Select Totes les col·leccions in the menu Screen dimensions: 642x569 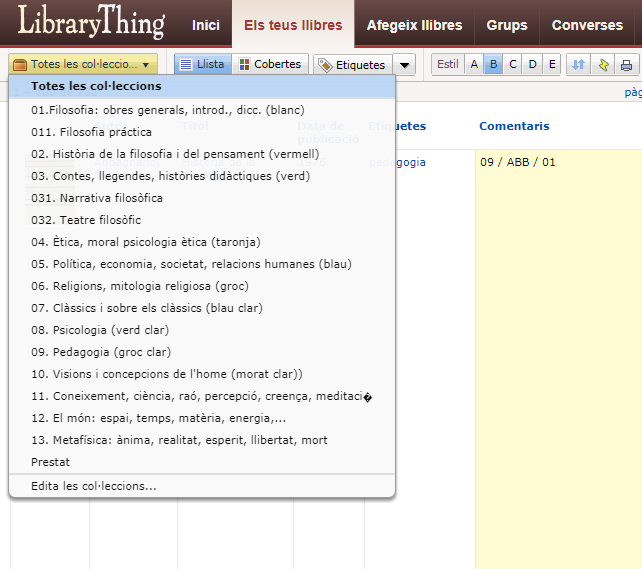pyautogui.click(x=202, y=86)
